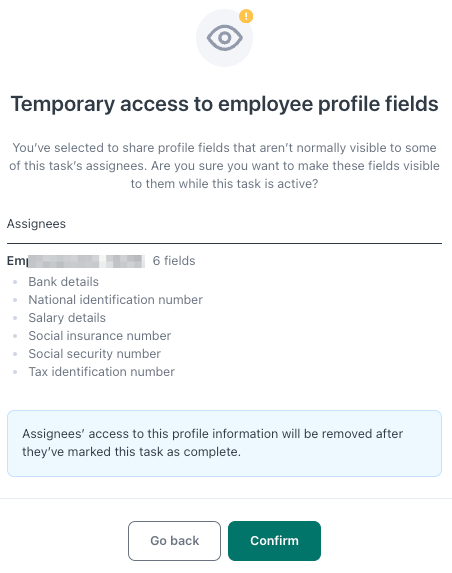Click the 6 fields count label
Image resolution: width=452 pixels, height=573 pixels.
[x=174, y=261]
